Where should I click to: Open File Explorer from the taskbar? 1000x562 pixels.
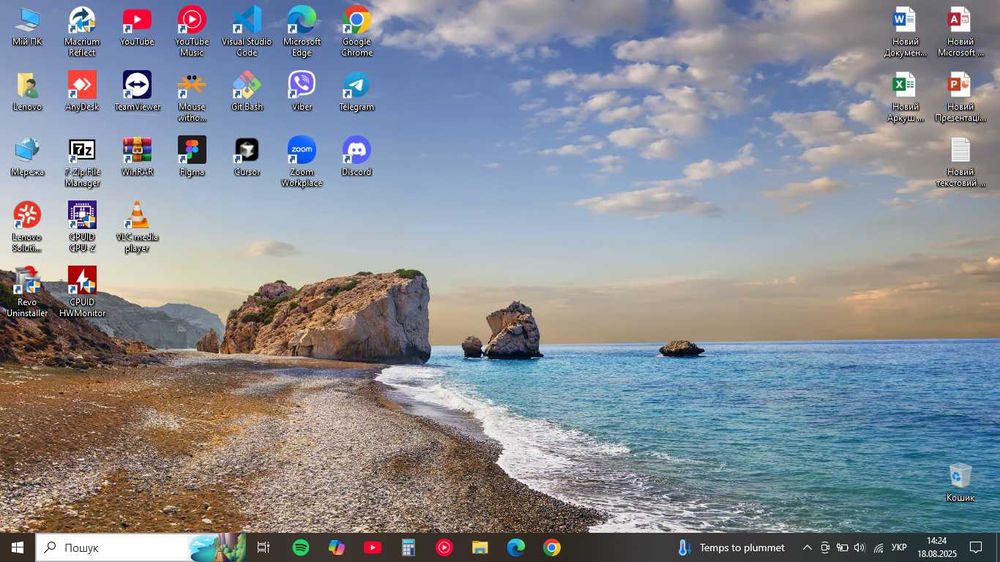coord(480,547)
